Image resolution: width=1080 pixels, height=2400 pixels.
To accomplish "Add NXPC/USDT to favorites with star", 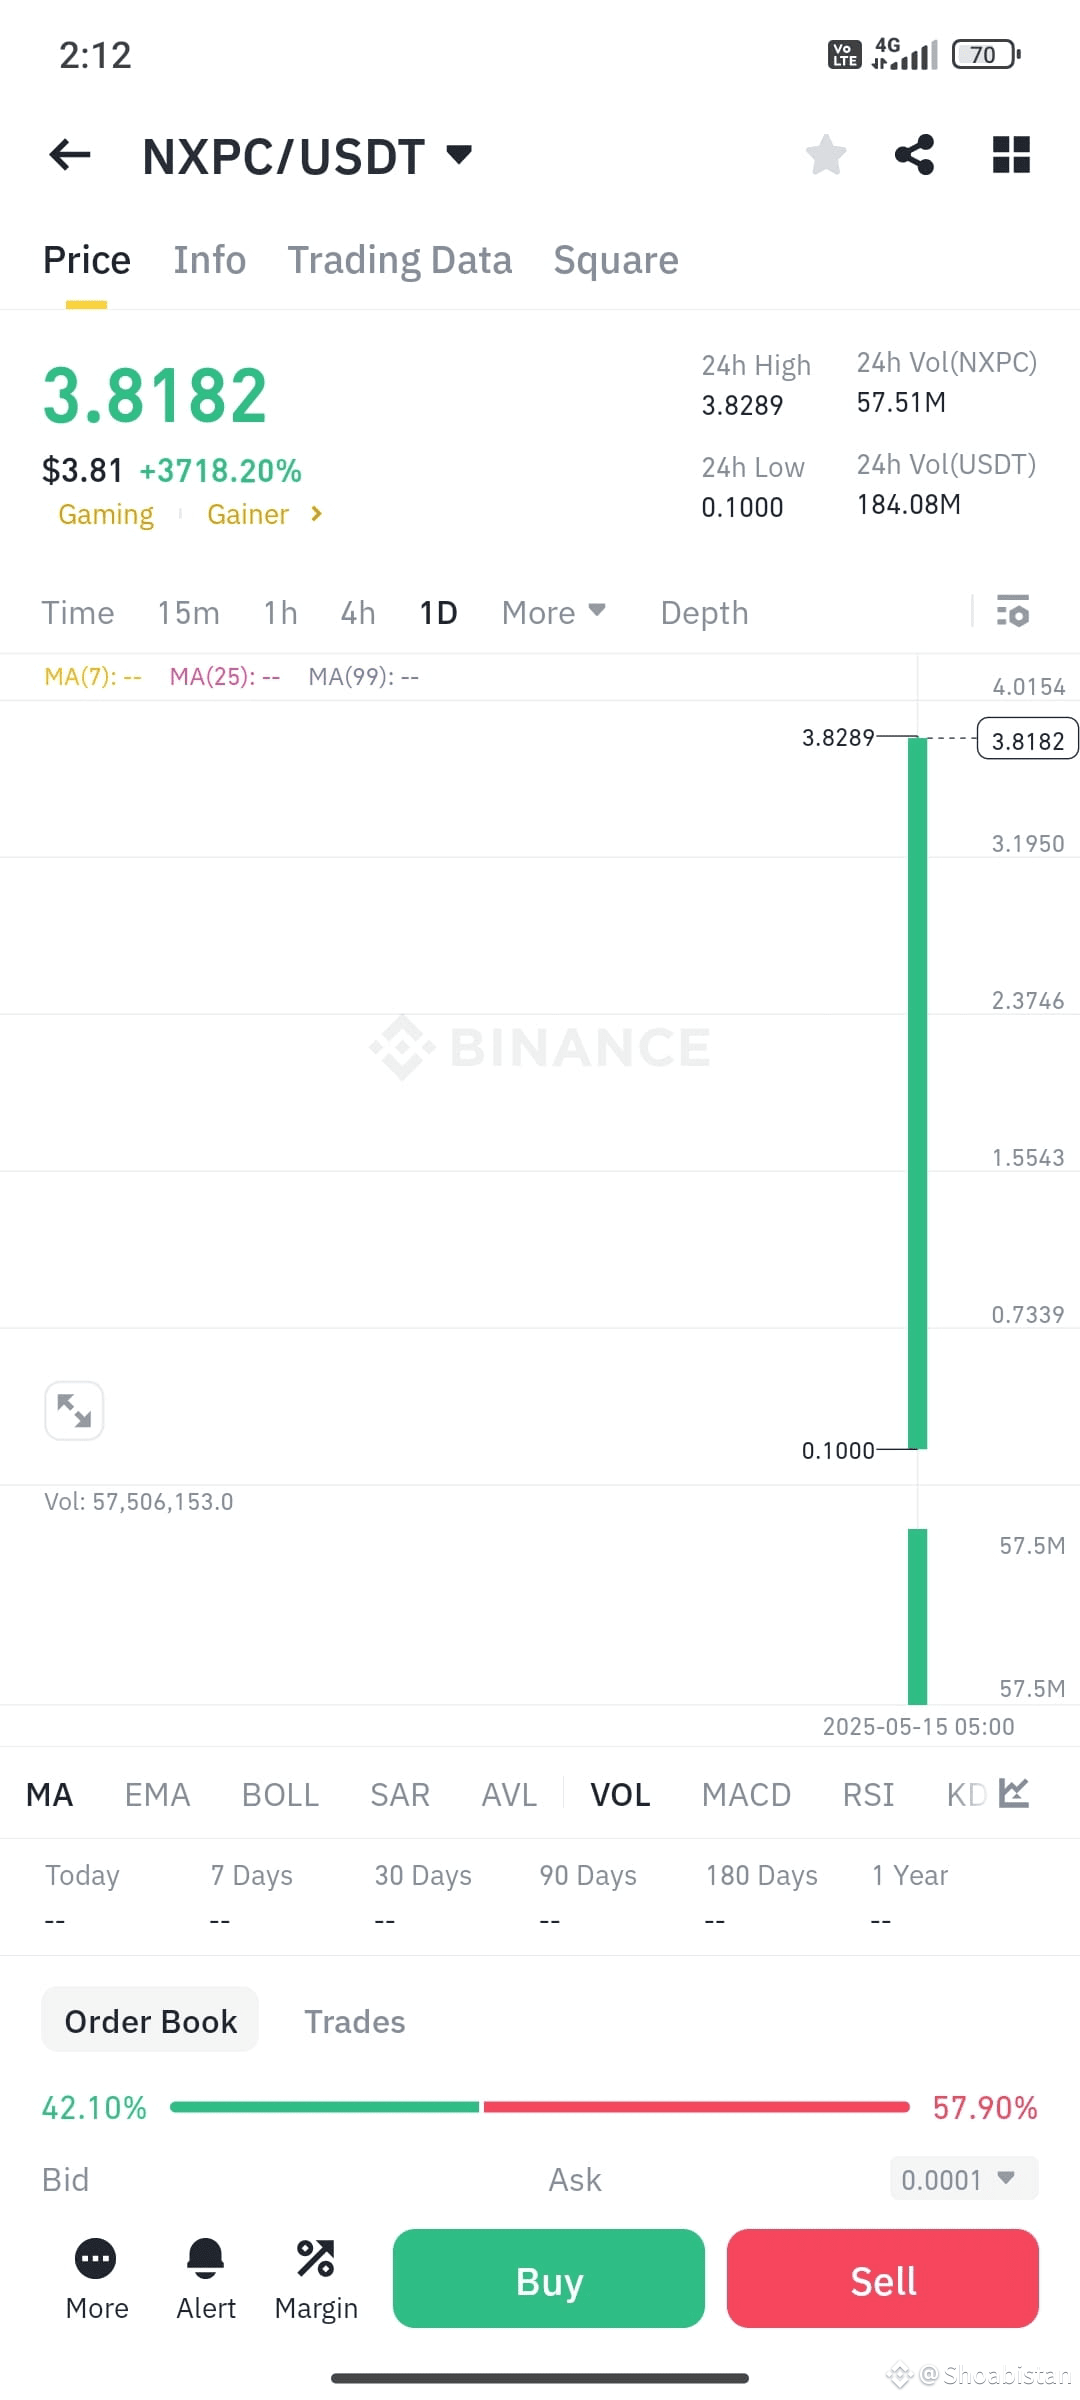I will [x=826, y=155].
